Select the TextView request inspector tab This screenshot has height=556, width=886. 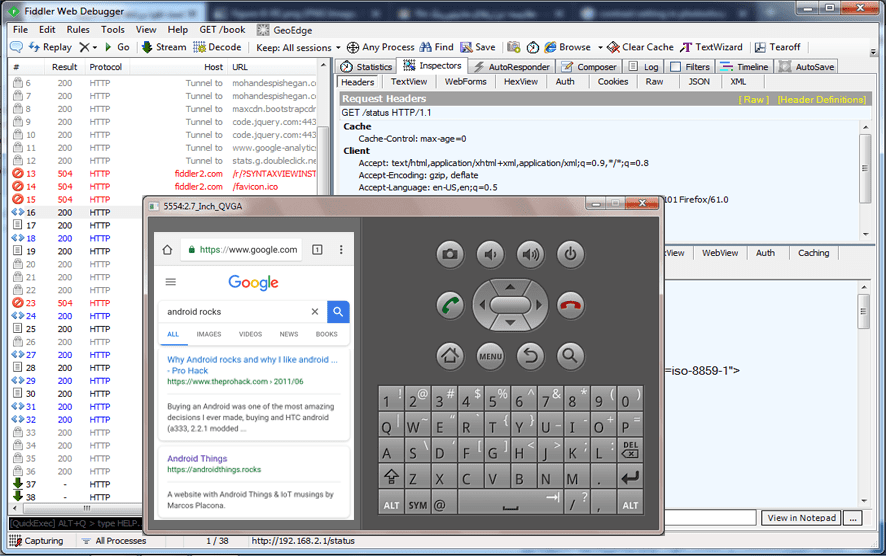click(409, 82)
